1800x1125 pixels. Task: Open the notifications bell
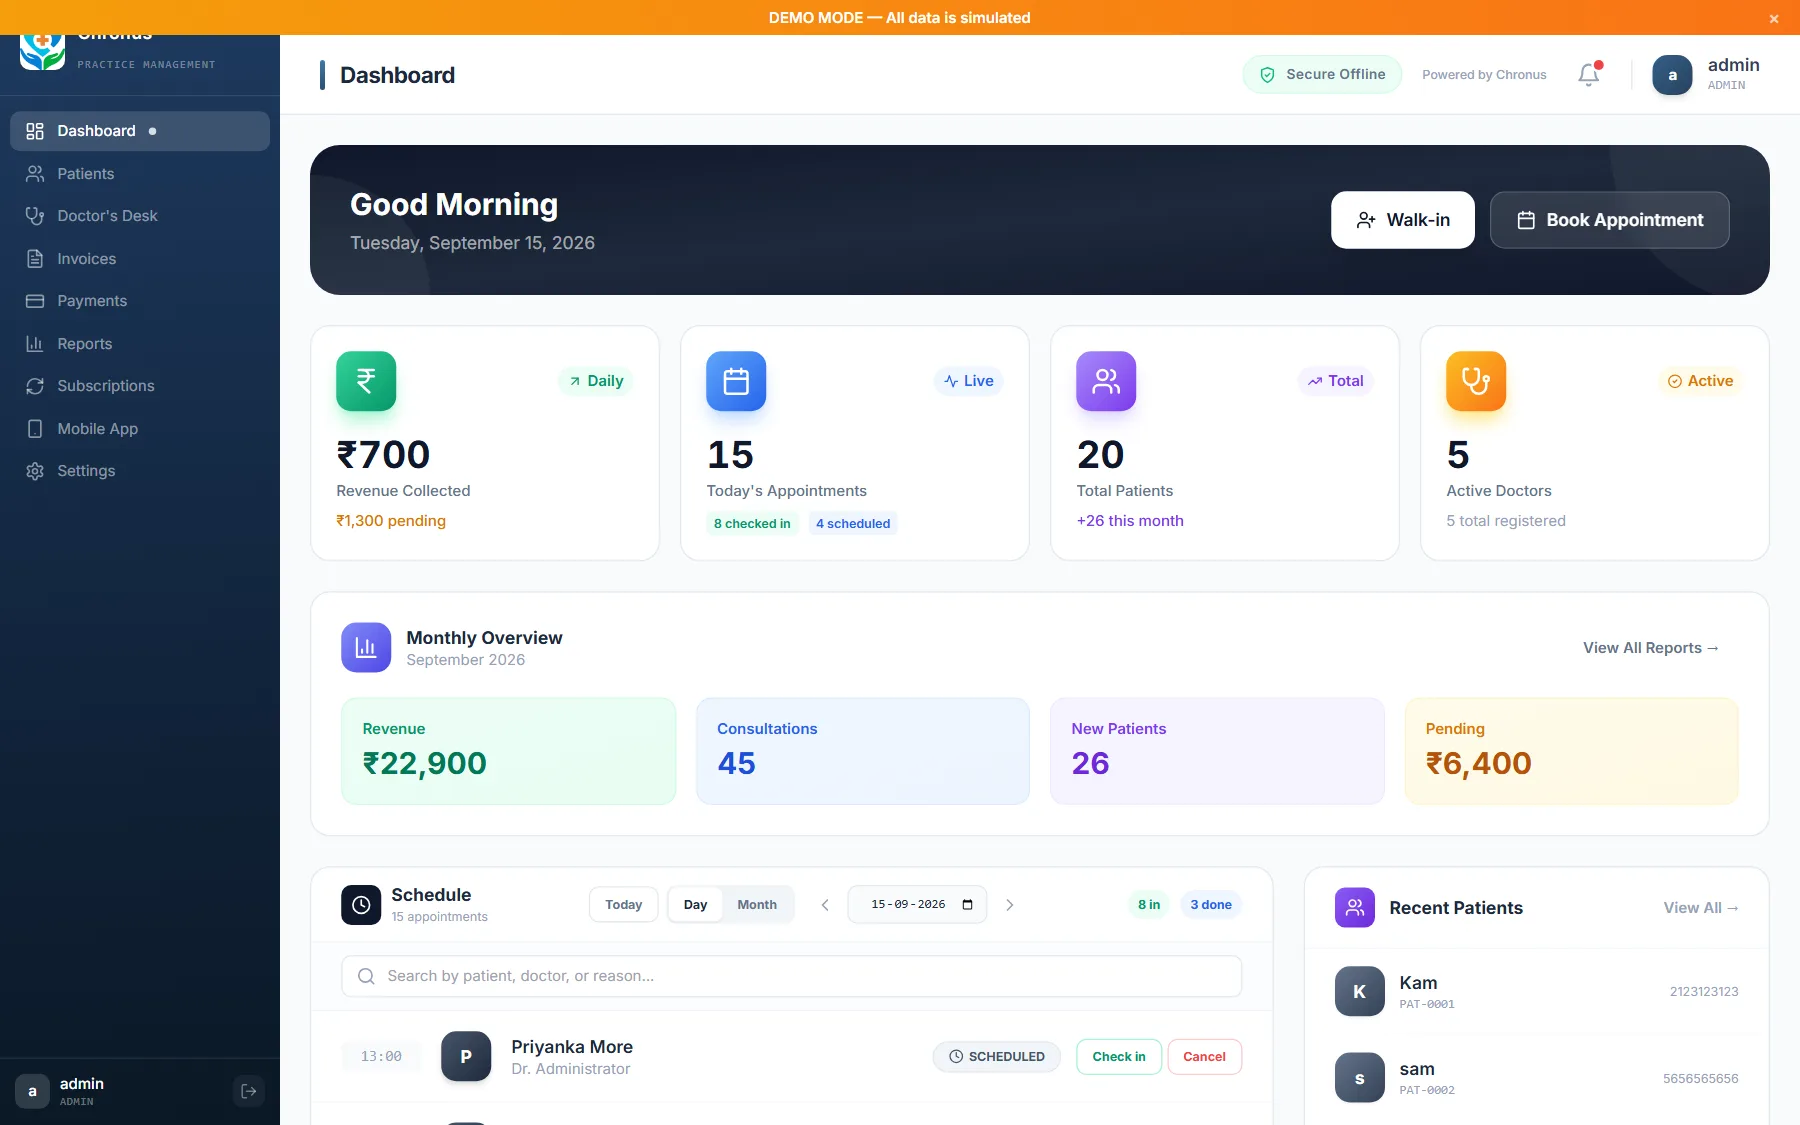click(x=1589, y=75)
